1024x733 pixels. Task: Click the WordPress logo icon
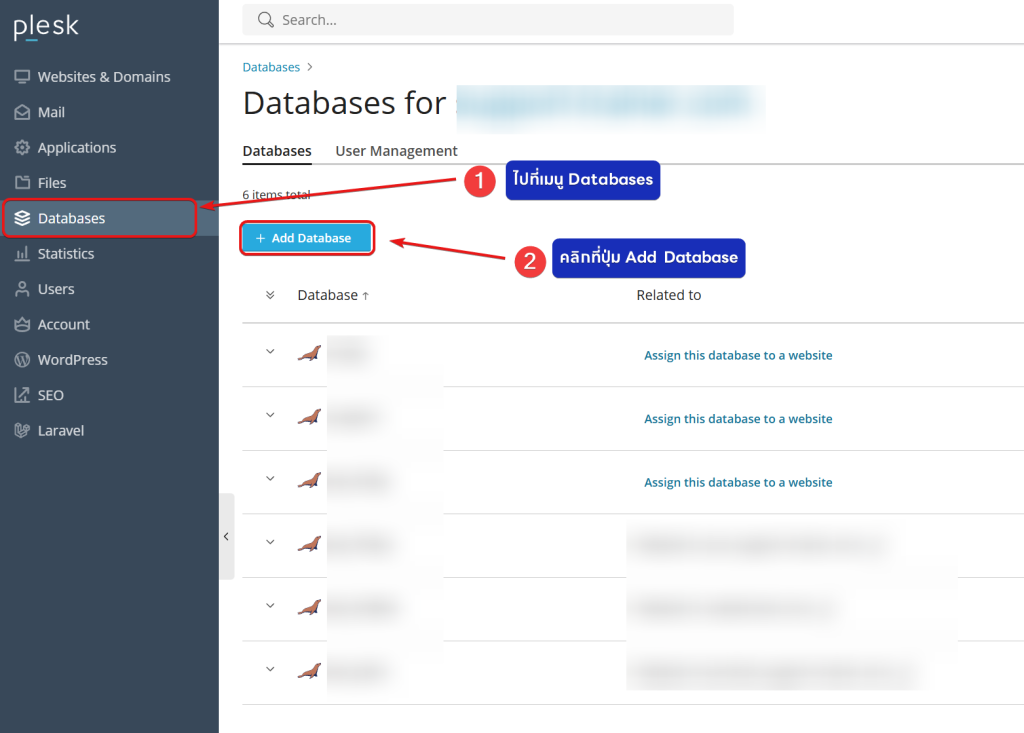(22, 360)
